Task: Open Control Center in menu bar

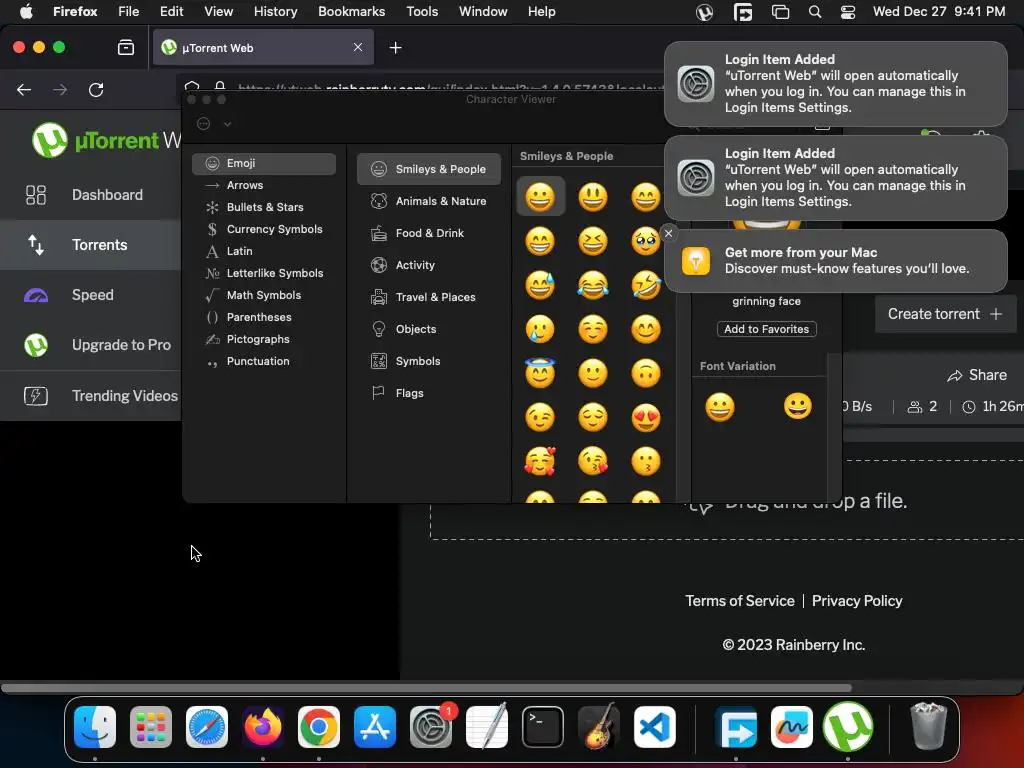Action: [x=848, y=12]
